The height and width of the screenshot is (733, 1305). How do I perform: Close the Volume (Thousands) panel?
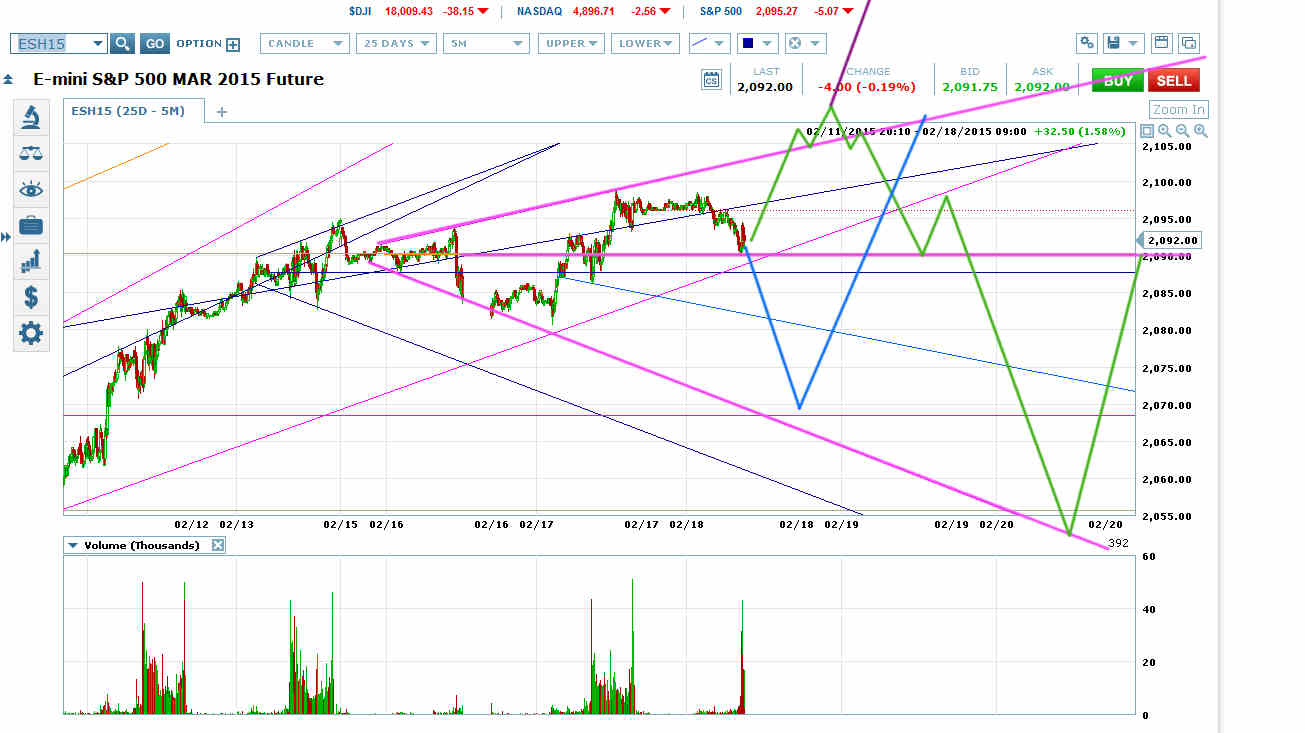218,545
